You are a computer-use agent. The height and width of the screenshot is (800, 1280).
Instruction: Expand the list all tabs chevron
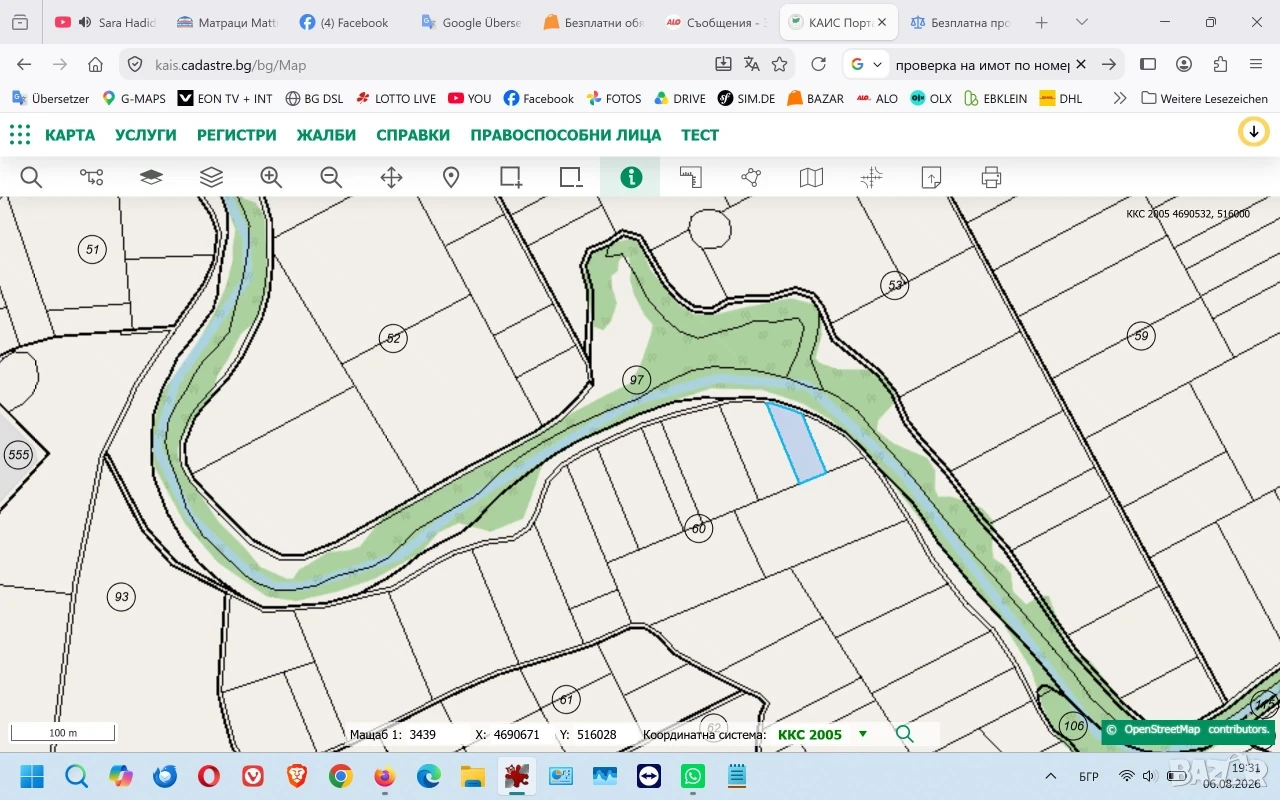click(x=1081, y=22)
